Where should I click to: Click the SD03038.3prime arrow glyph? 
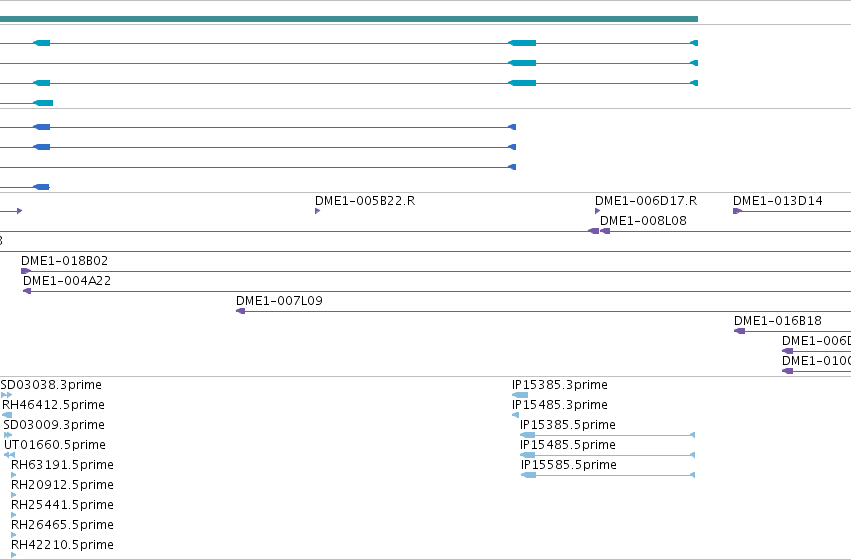click(x=7, y=395)
